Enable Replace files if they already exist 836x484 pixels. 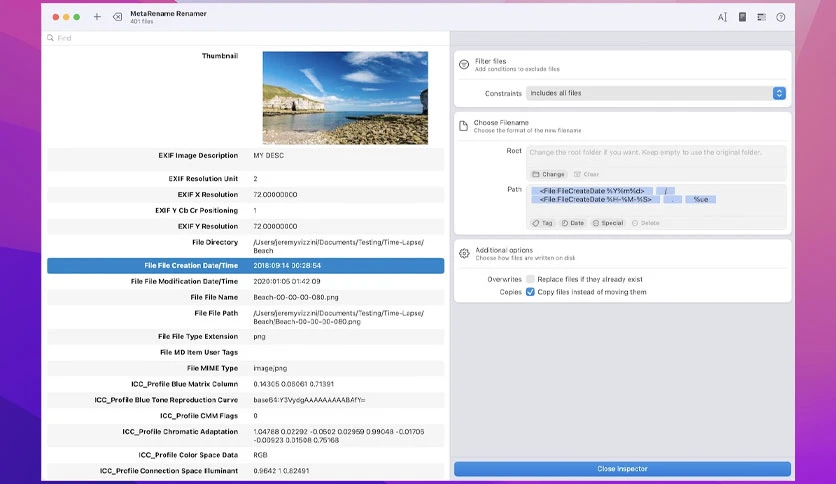coord(530,279)
